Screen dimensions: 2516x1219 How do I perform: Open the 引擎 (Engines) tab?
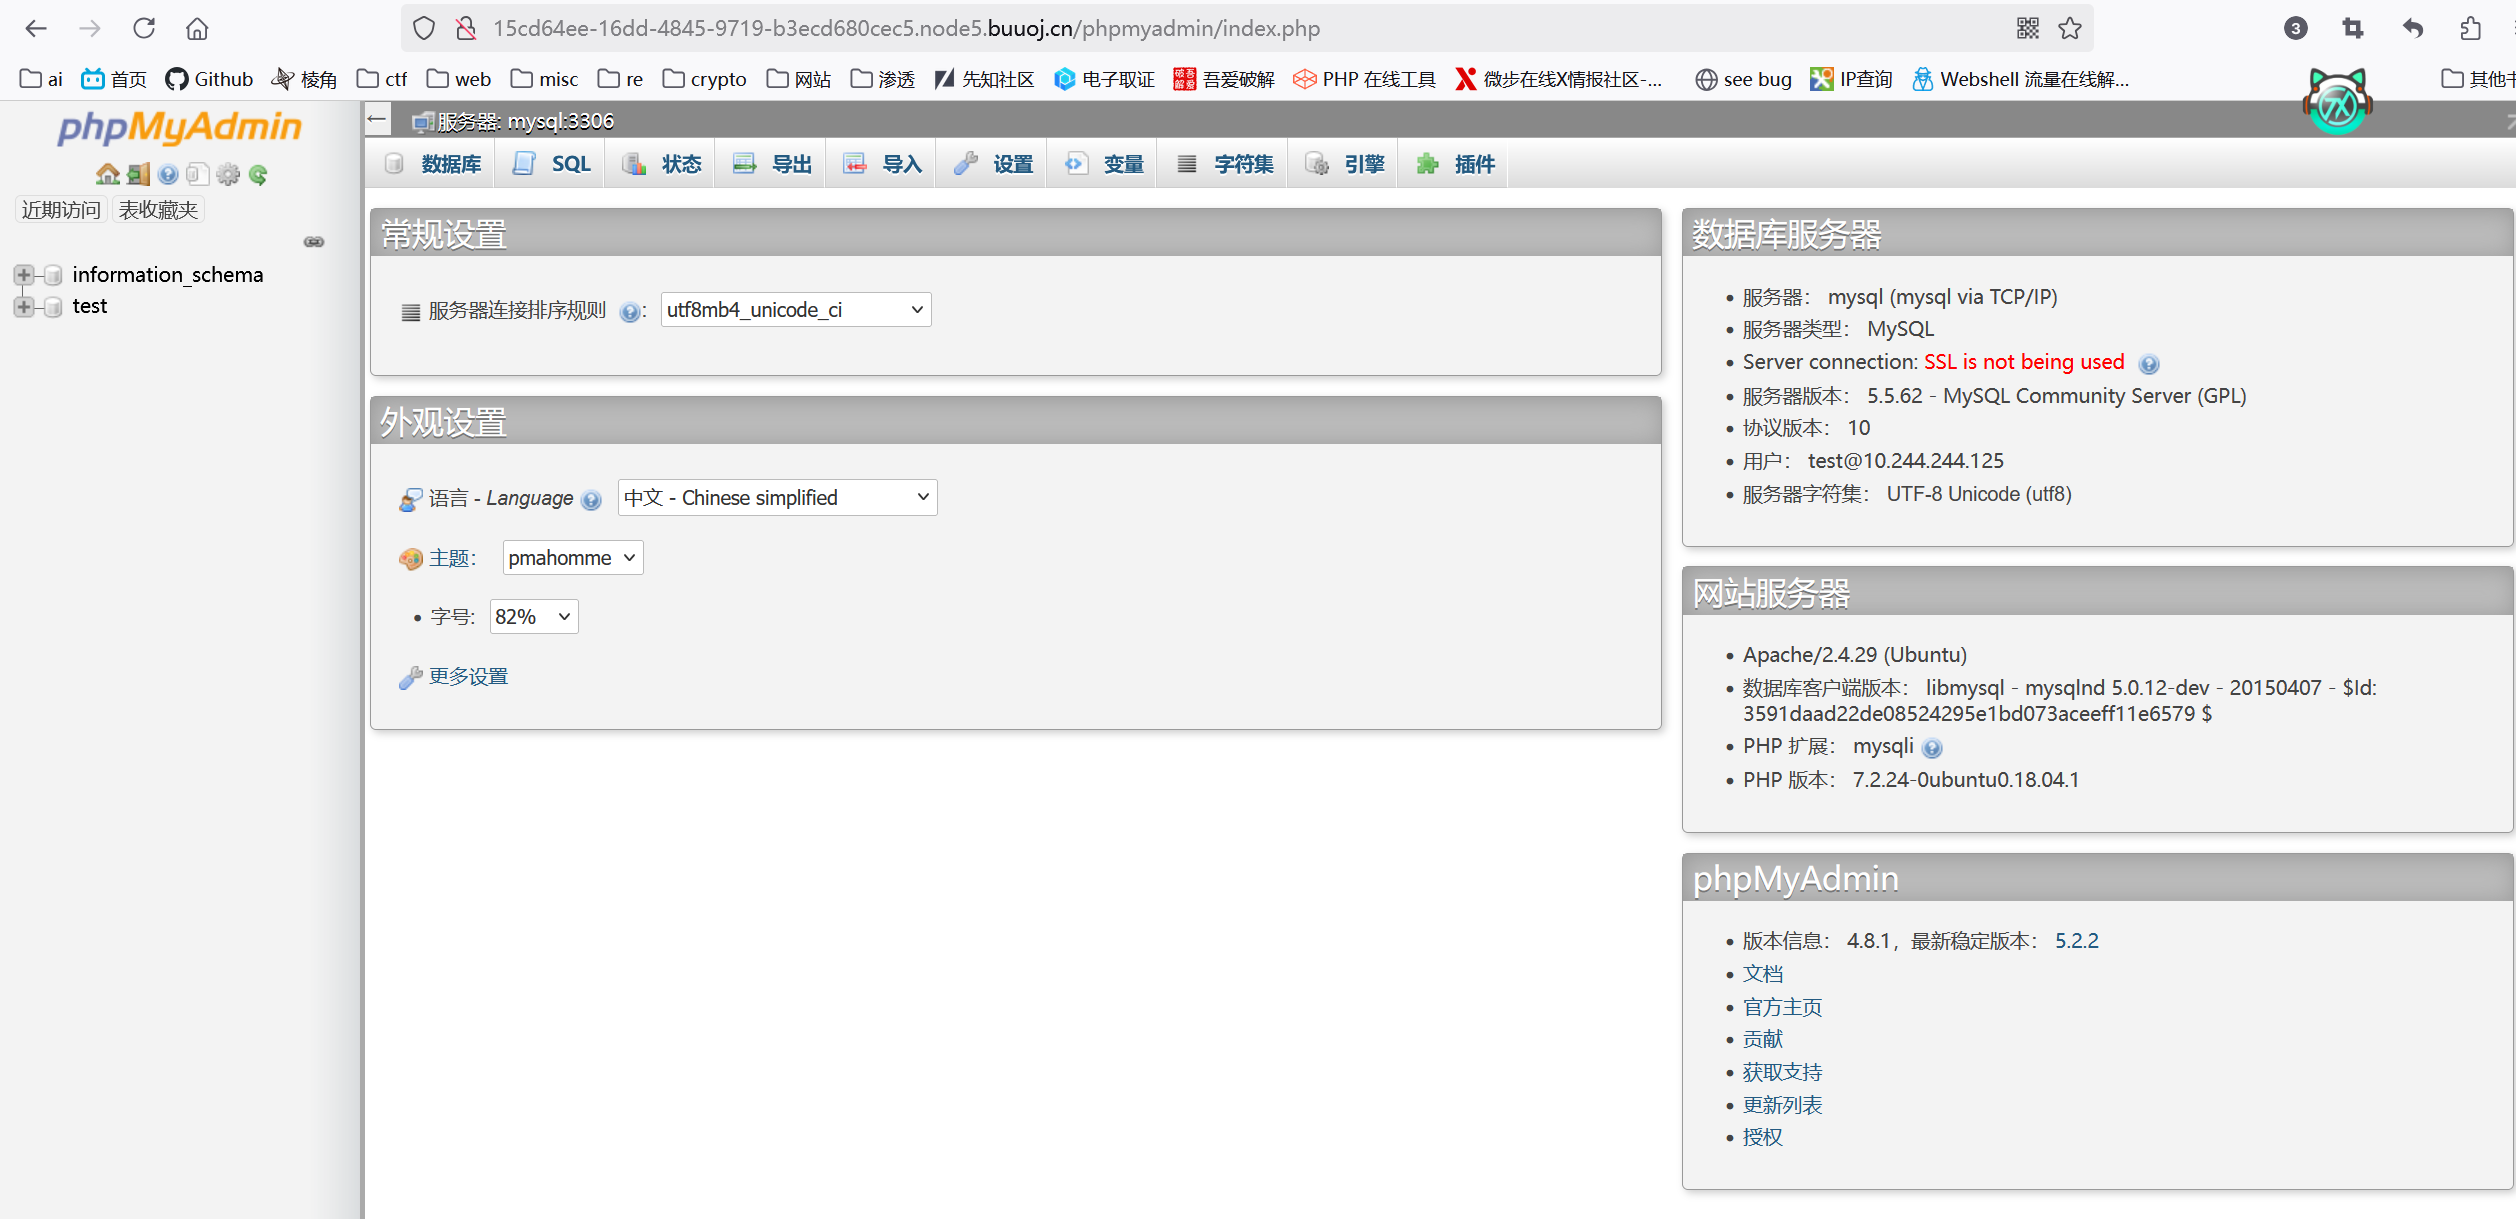(x=1345, y=164)
